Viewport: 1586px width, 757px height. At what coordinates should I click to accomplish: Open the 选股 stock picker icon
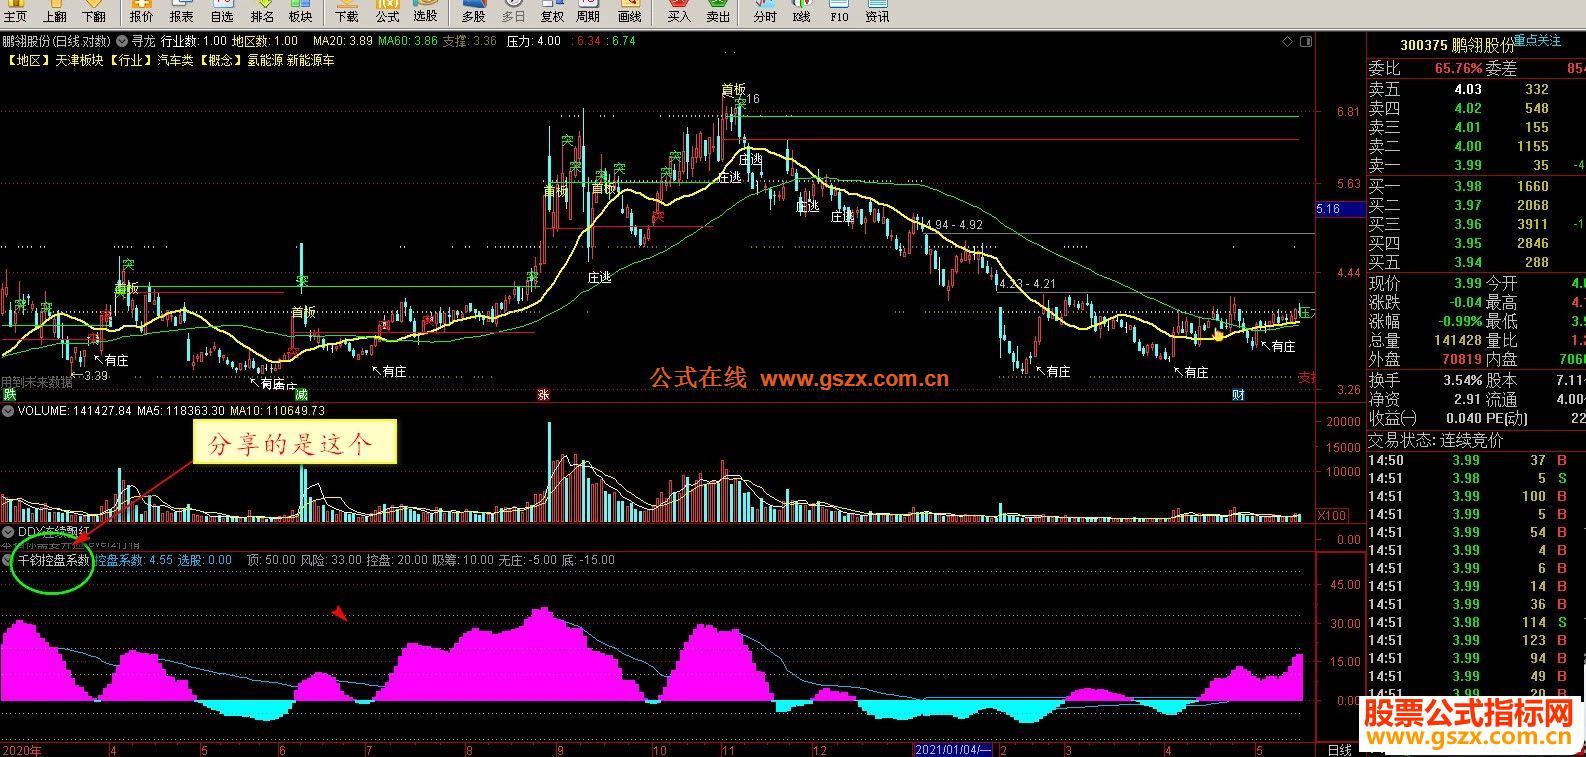[426, 12]
